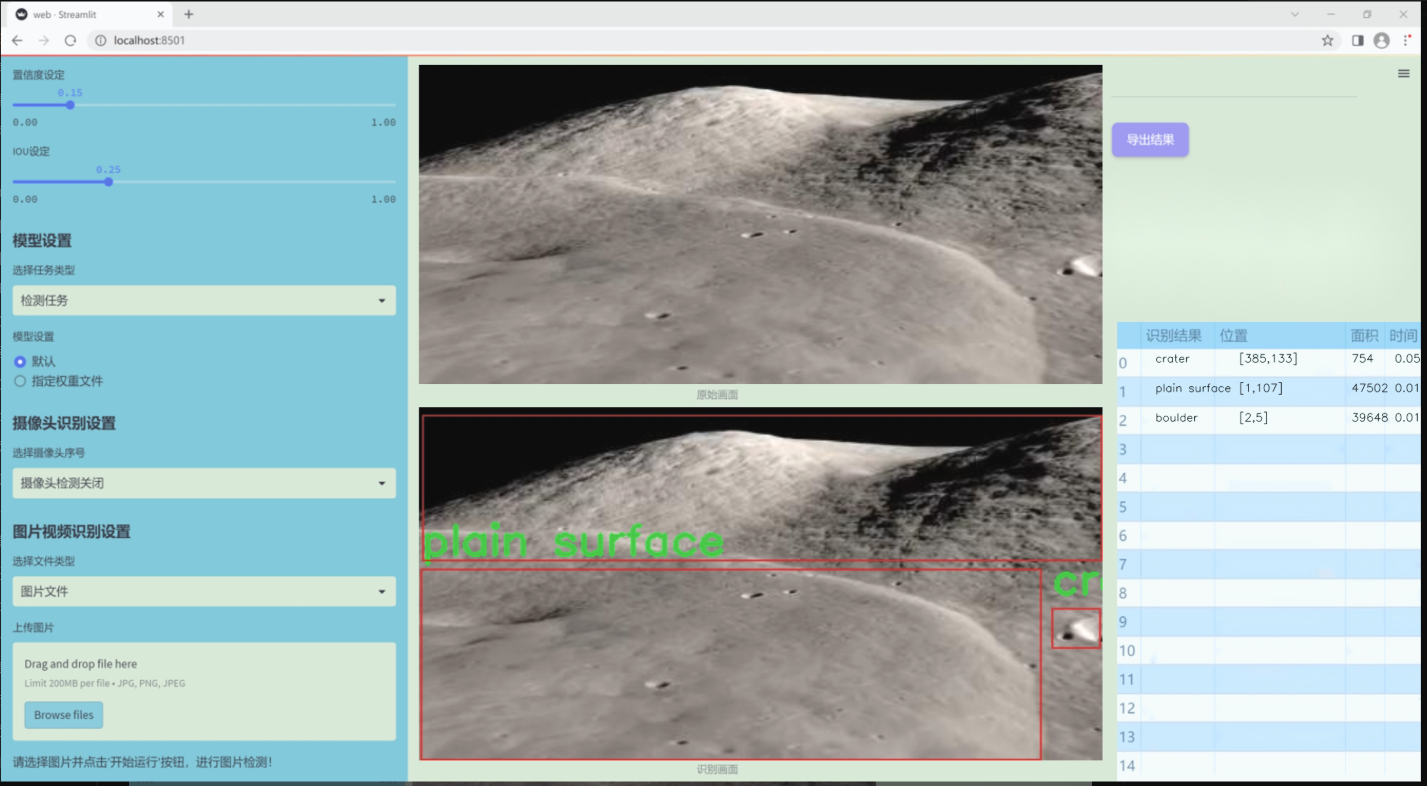The width and height of the screenshot is (1427, 786).
Task: Open a new browser tab
Action: (189, 14)
